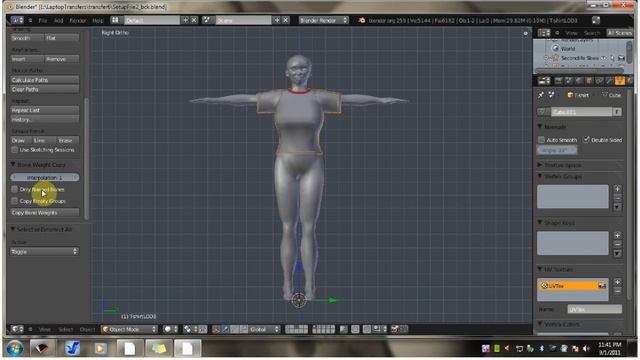Open the viewport shading selector
This screenshot has height=360, width=640.
[x=171, y=329]
